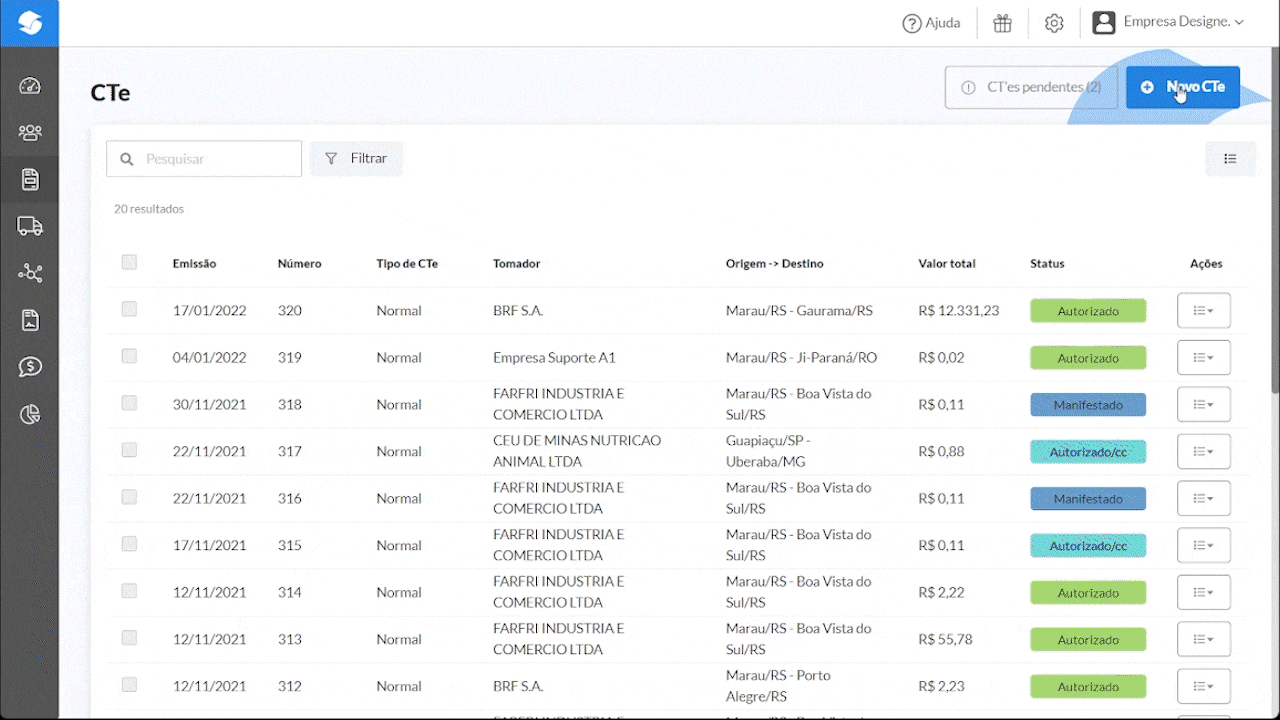
Task: Click the Novo CTe button
Action: point(1183,88)
